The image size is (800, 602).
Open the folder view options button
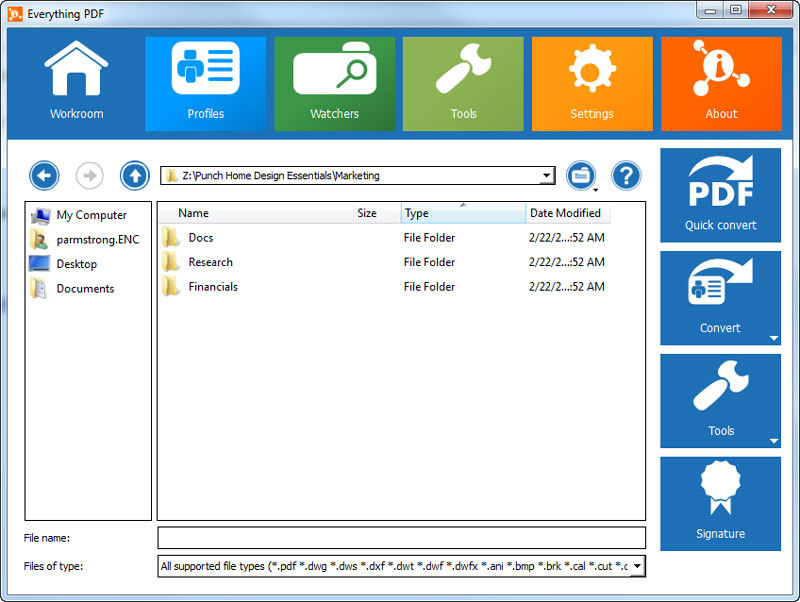coord(581,175)
